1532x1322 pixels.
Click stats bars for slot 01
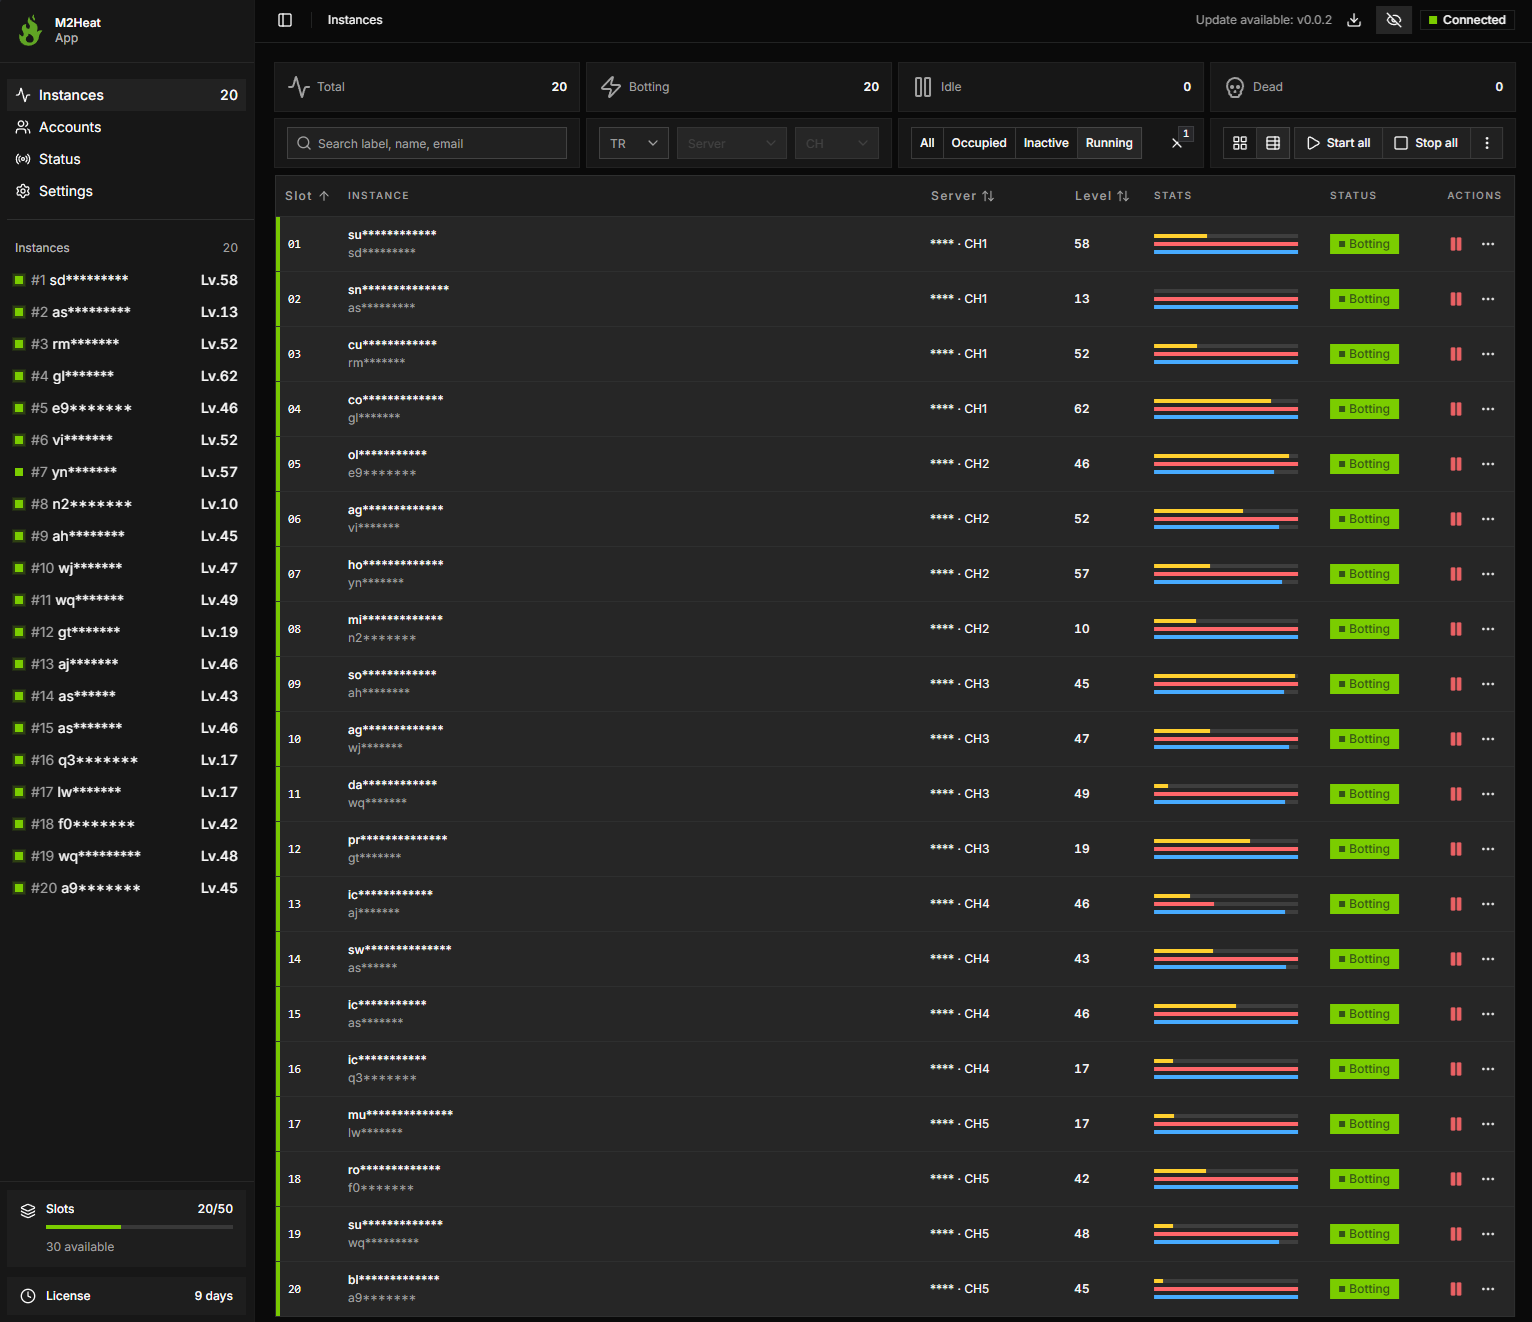(1226, 244)
